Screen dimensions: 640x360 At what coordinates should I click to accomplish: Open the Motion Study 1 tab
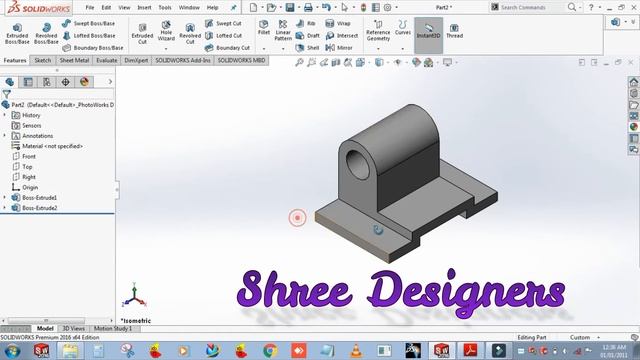[113, 329]
